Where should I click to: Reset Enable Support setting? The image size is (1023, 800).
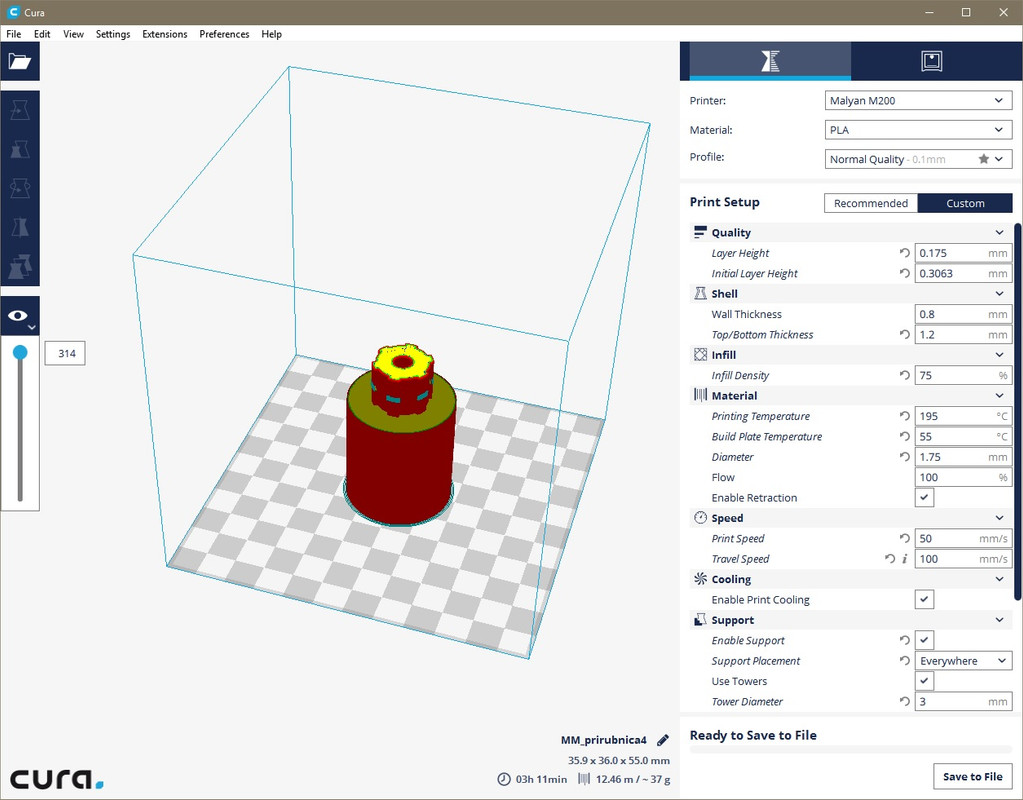pyautogui.click(x=904, y=640)
